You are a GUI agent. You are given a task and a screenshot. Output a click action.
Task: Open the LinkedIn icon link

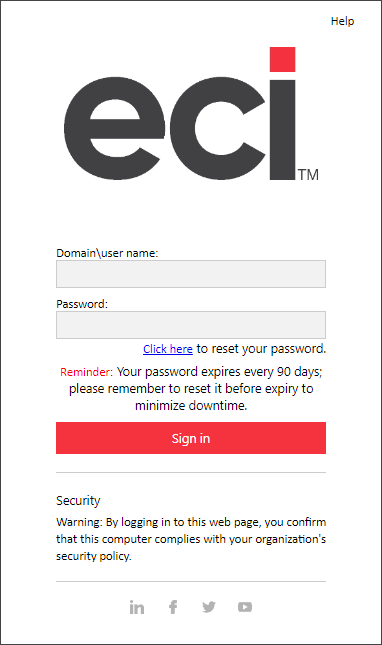coord(137,607)
